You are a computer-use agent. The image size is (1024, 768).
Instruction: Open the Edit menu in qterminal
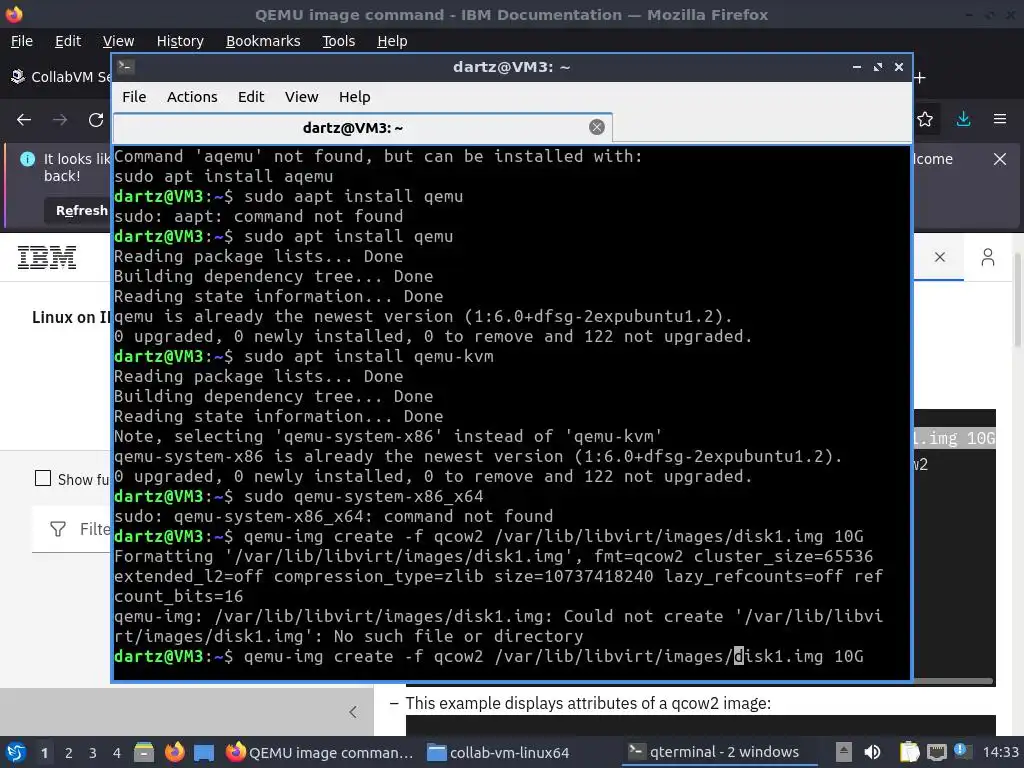[x=251, y=97]
